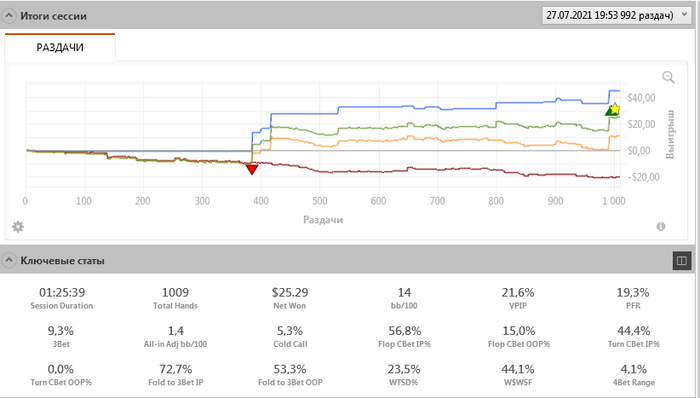Open the session date dropdown
Image resolution: width=700 pixels, height=398 pixels.
click(x=616, y=15)
